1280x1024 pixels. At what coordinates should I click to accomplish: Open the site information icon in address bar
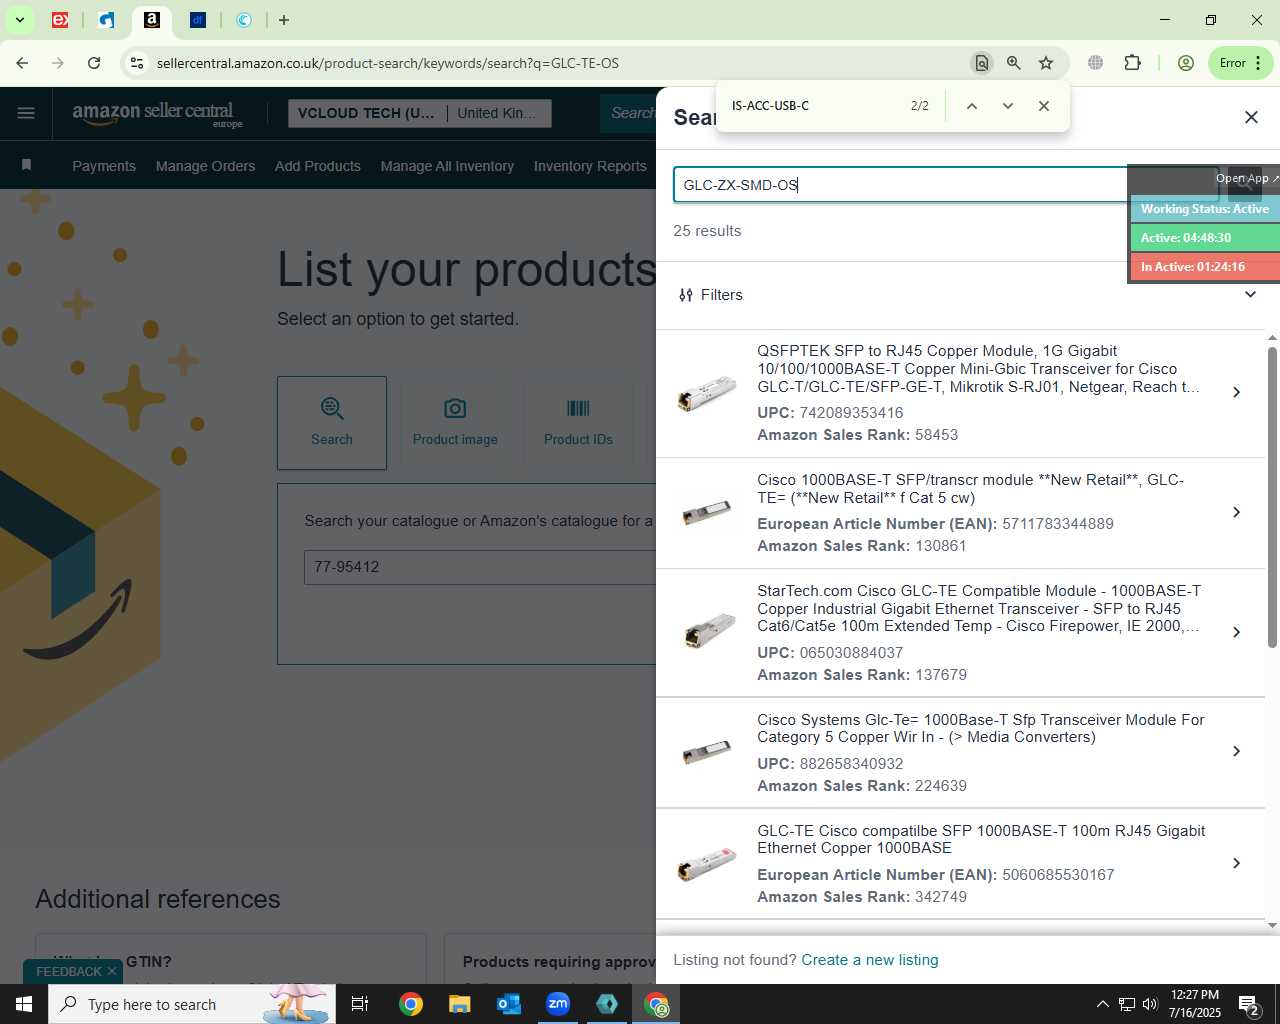pos(137,63)
